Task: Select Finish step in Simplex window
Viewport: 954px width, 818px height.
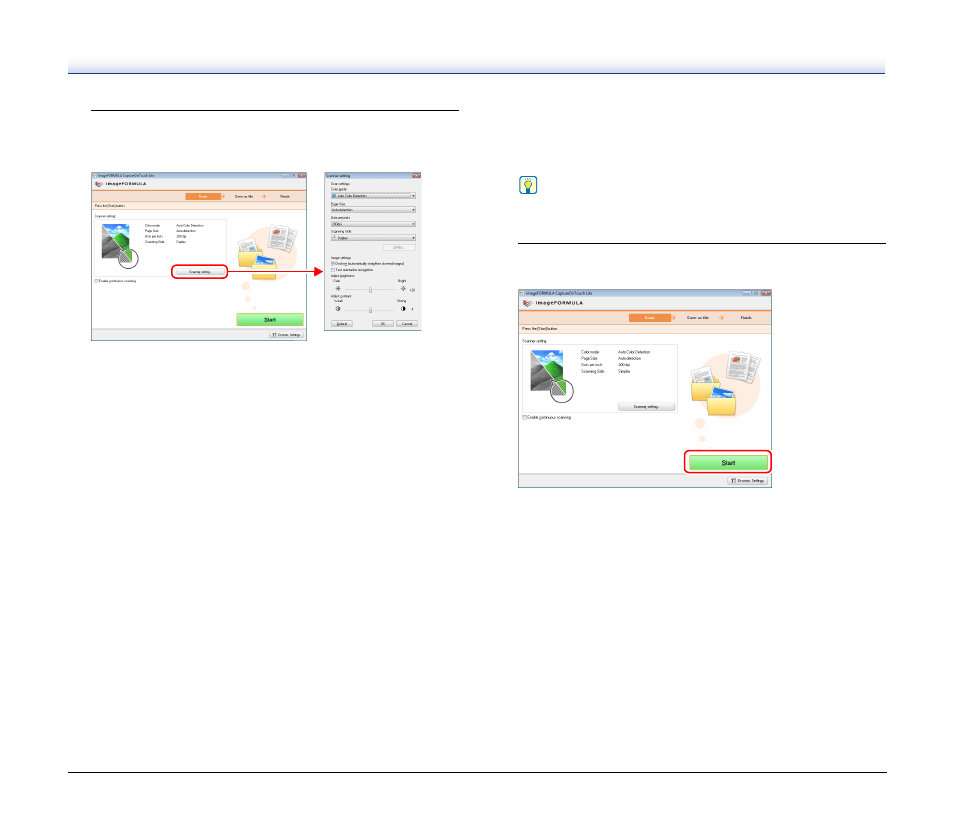Action: (746, 318)
